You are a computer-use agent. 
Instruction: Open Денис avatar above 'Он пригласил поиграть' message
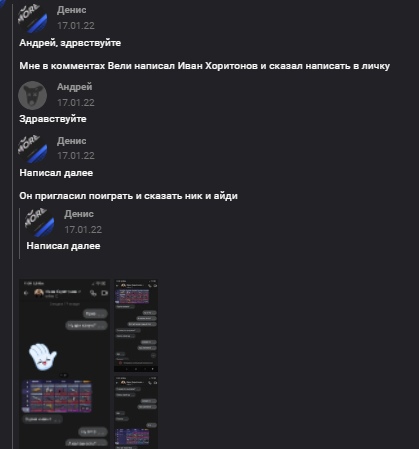coord(32,149)
